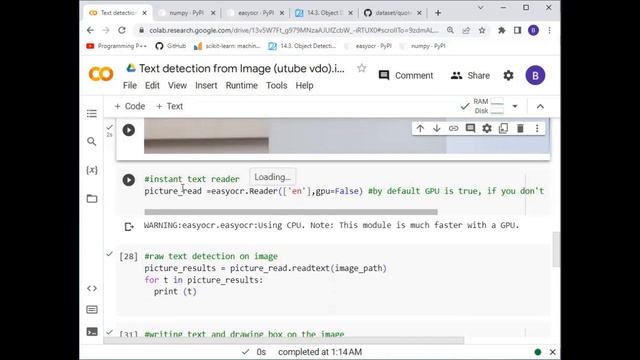The width and height of the screenshot is (640, 360).
Task: Open more cell actions menu
Action: tap(537, 128)
